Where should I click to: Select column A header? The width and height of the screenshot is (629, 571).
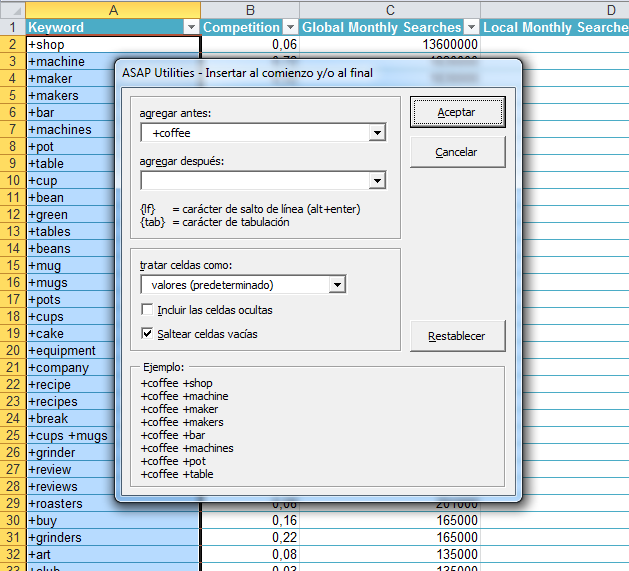click(x=113, y=10)
